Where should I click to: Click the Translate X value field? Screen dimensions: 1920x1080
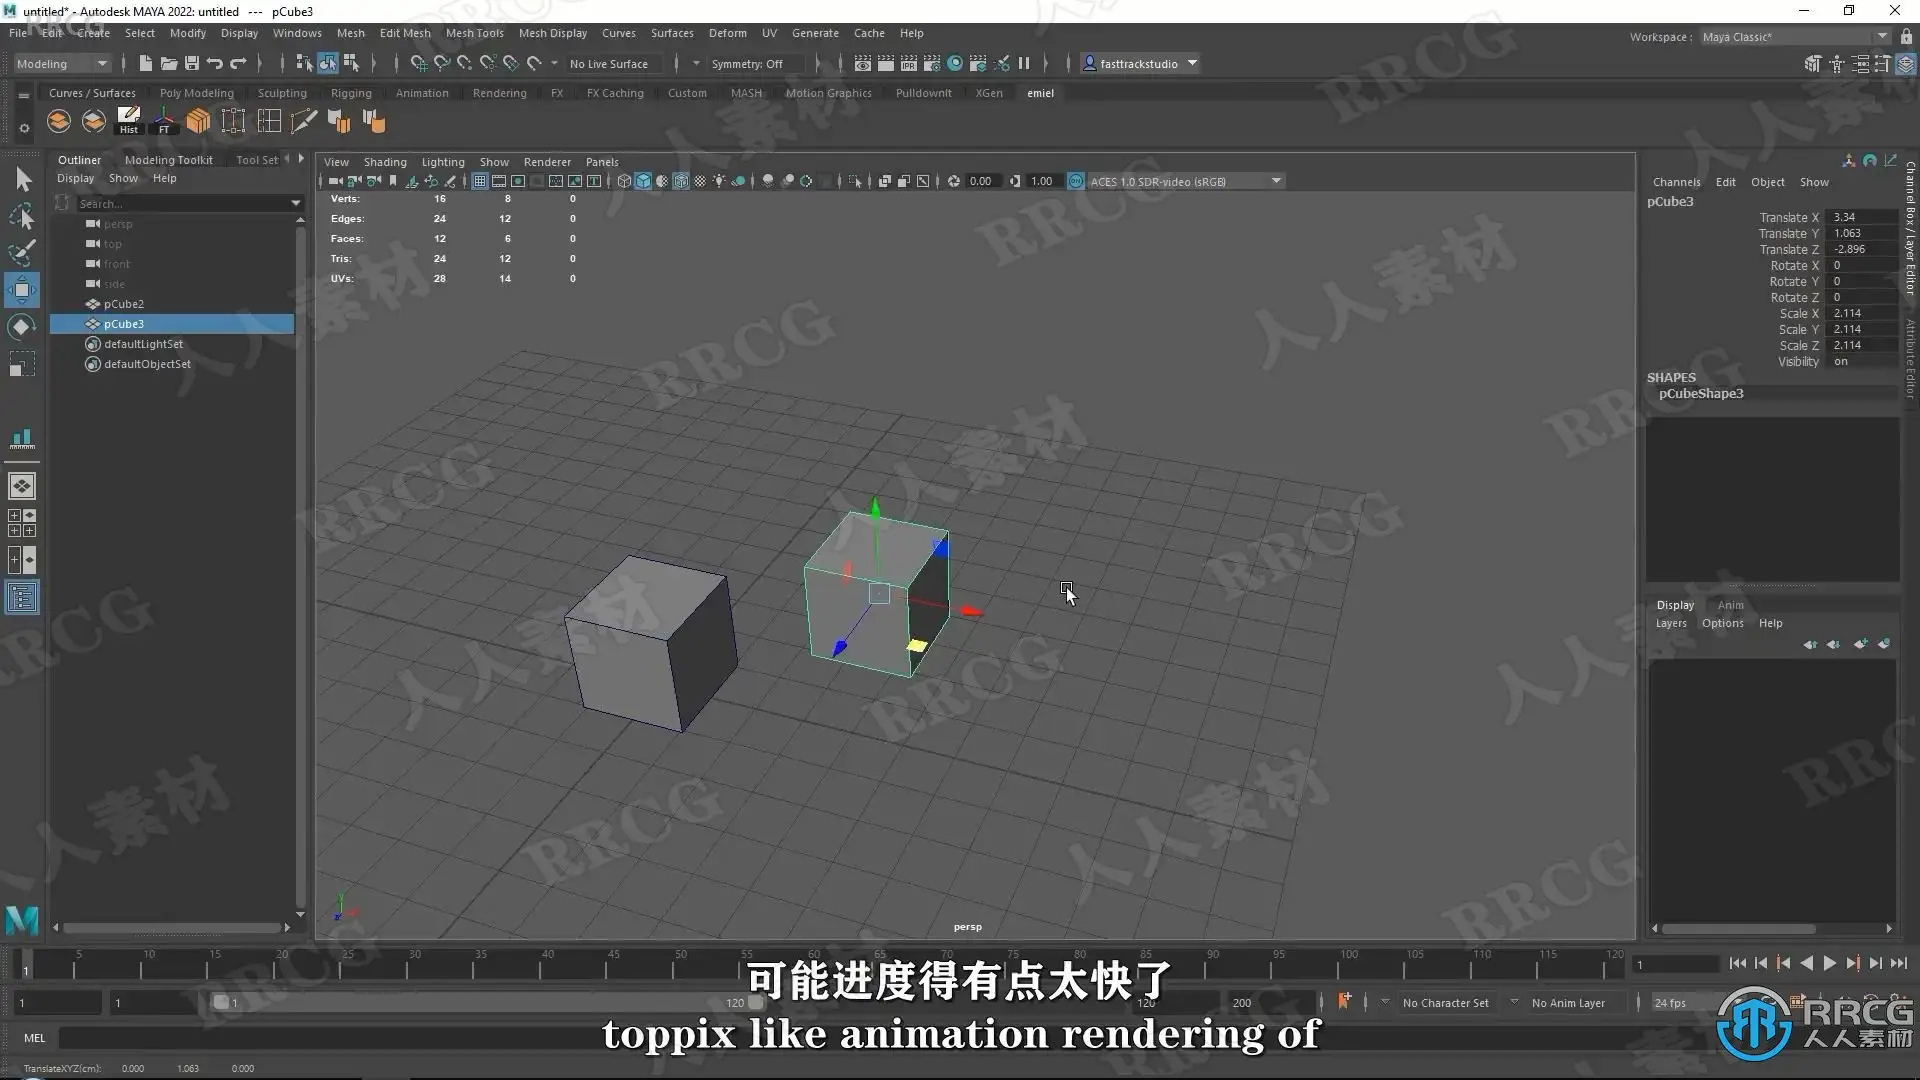click(1858, 217)
